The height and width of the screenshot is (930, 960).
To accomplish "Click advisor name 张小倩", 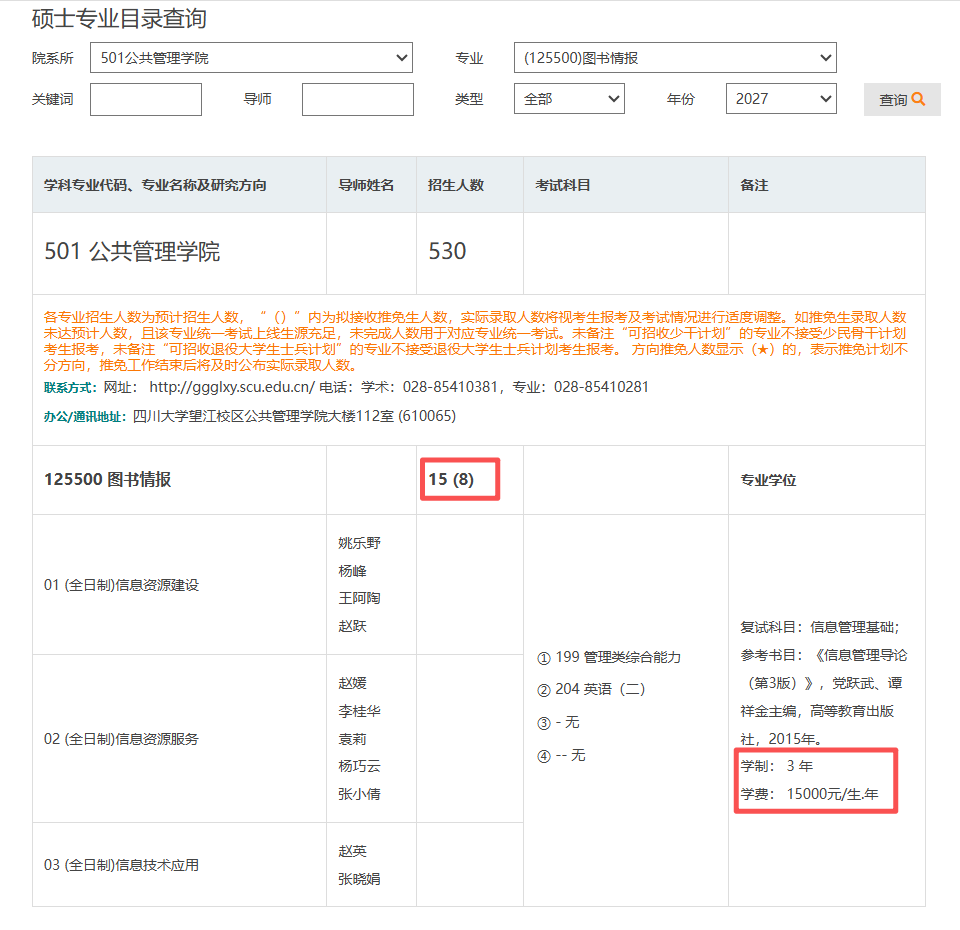I will 359,795.
